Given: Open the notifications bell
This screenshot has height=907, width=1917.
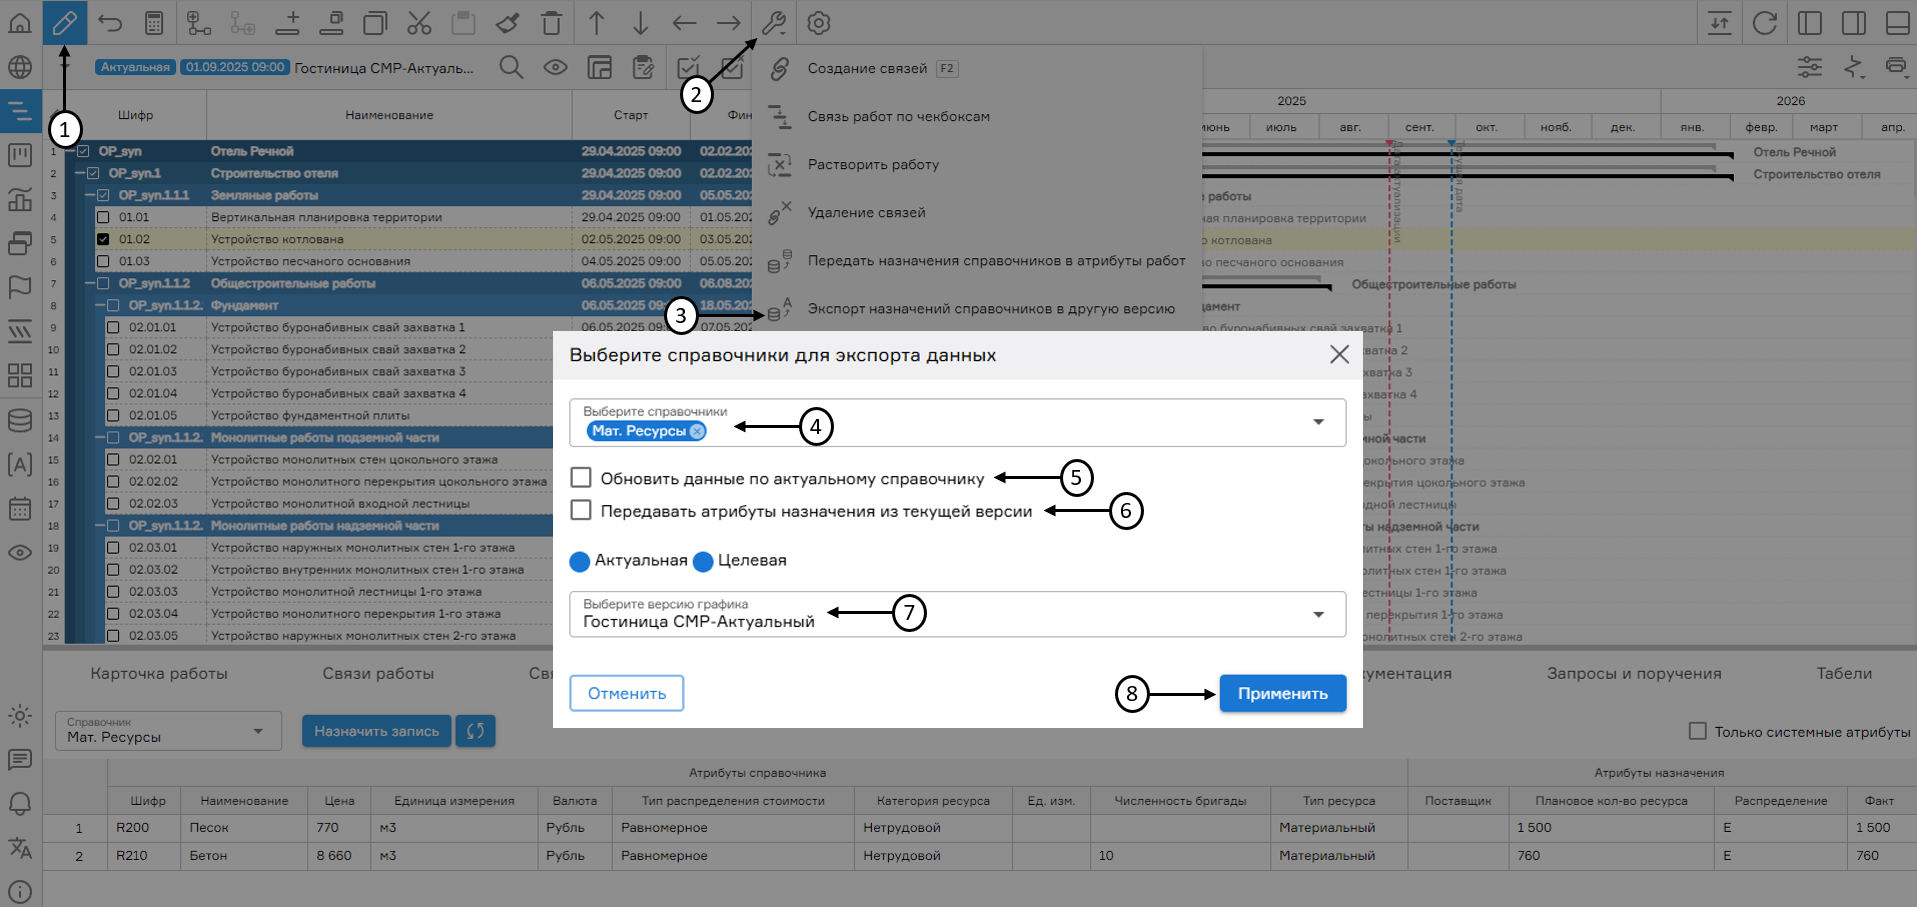Looking at the screenshot, I should tap(20, 803).
